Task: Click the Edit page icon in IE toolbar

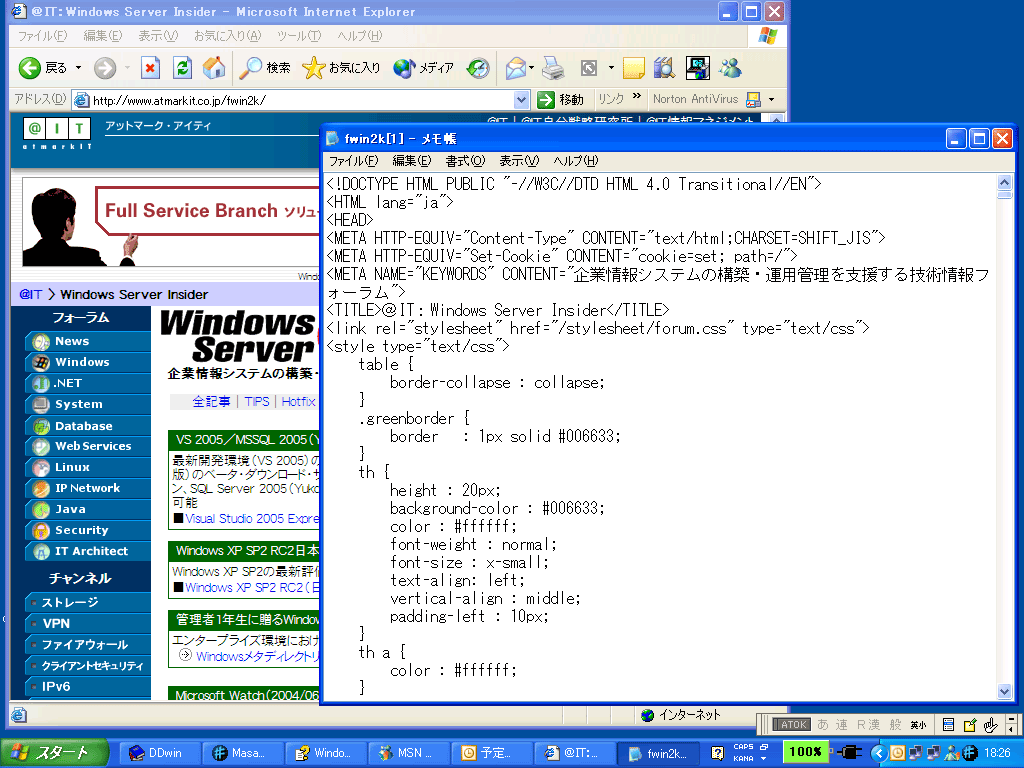Action: click(x=588, y=67)
